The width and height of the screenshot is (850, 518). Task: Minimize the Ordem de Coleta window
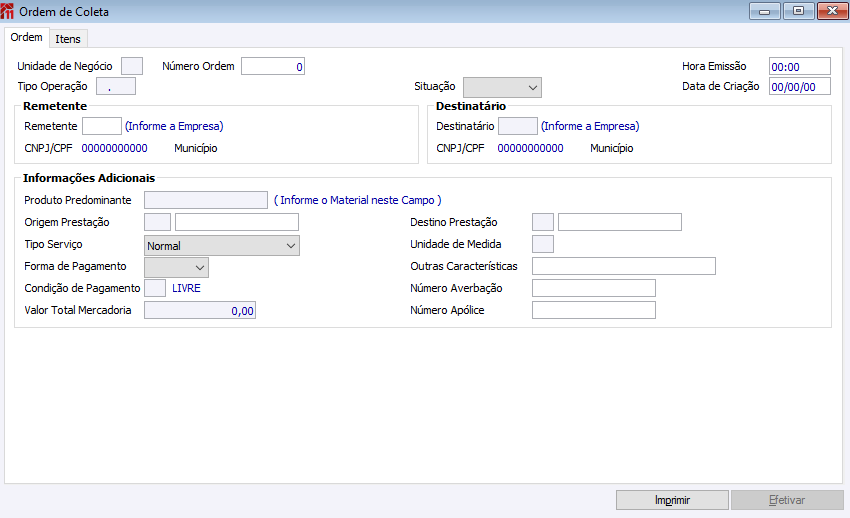(765, 11)
